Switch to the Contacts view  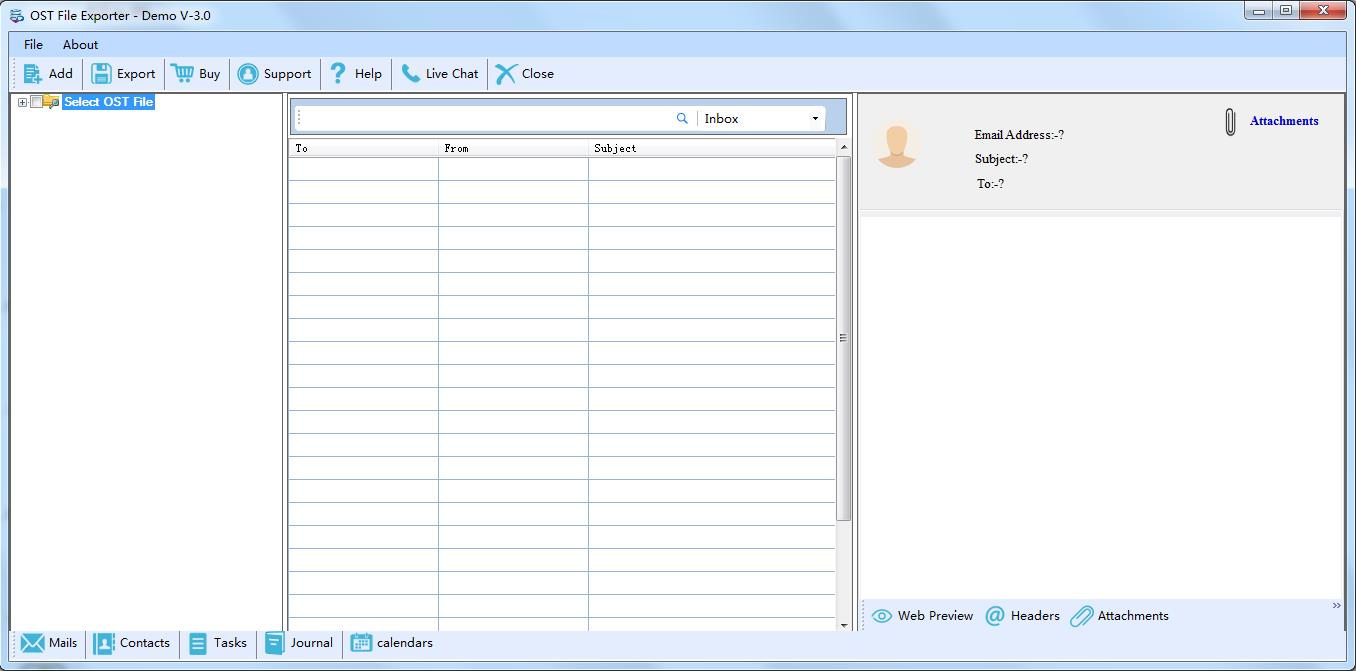click(131, 643)
